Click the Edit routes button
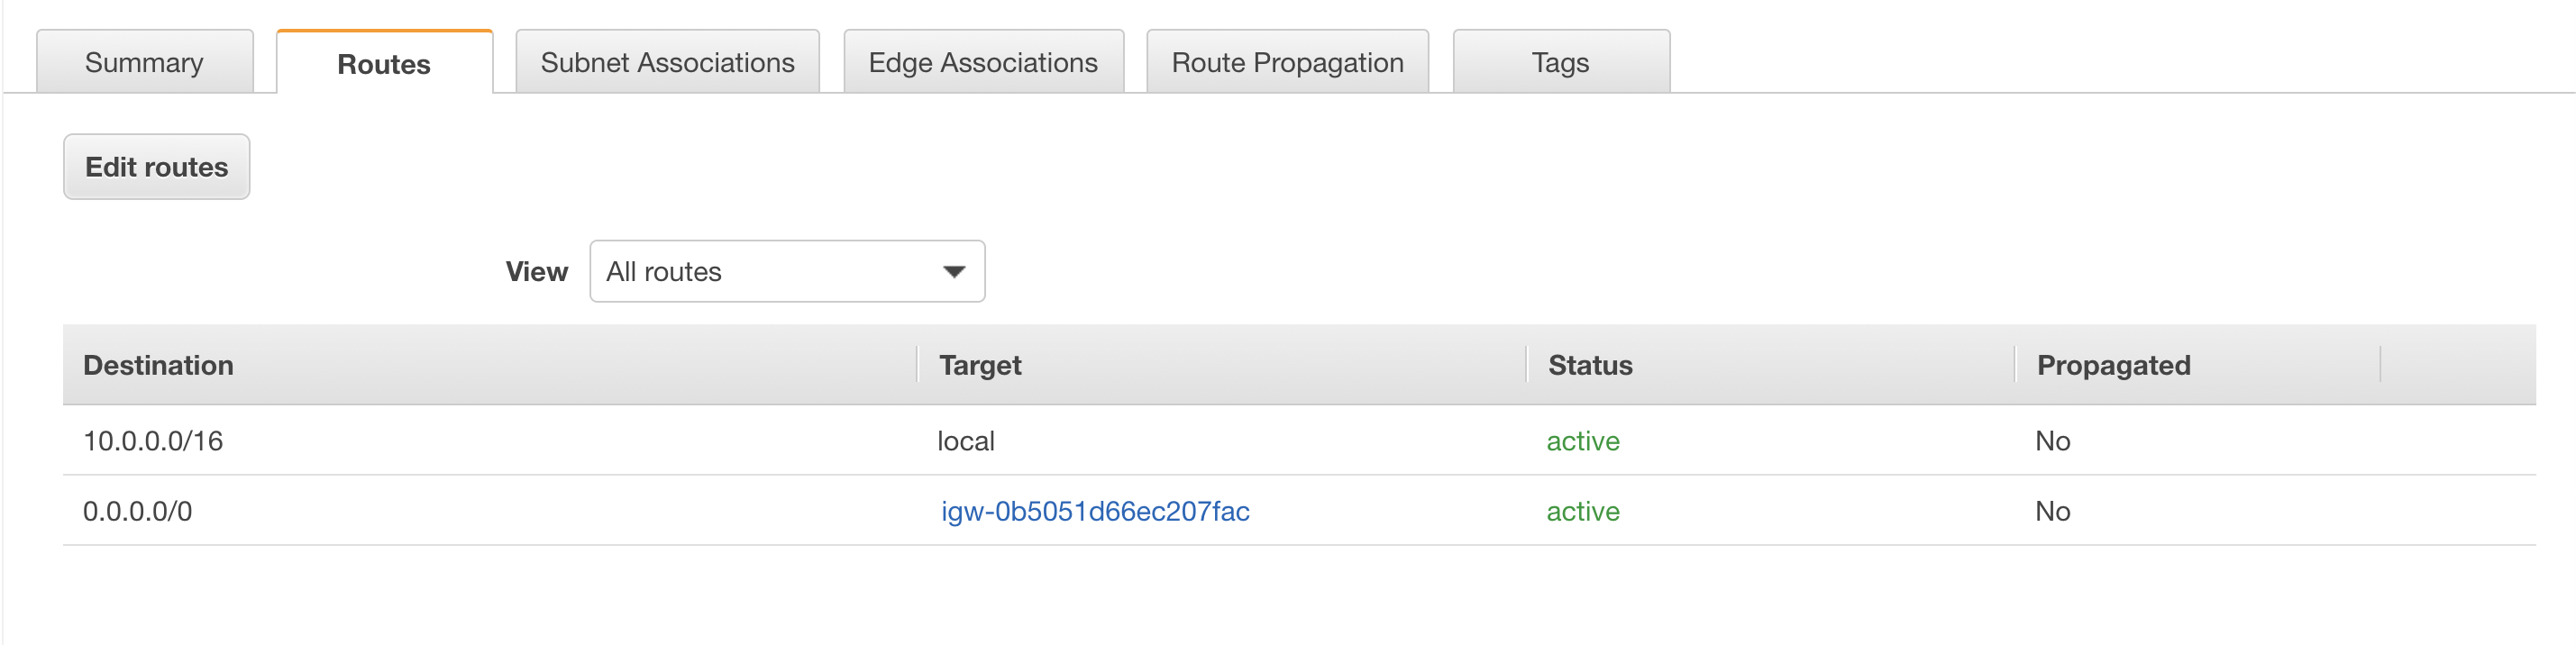Image resolution: width=2576 pixels, height=645 pixels. coord(157,167)
